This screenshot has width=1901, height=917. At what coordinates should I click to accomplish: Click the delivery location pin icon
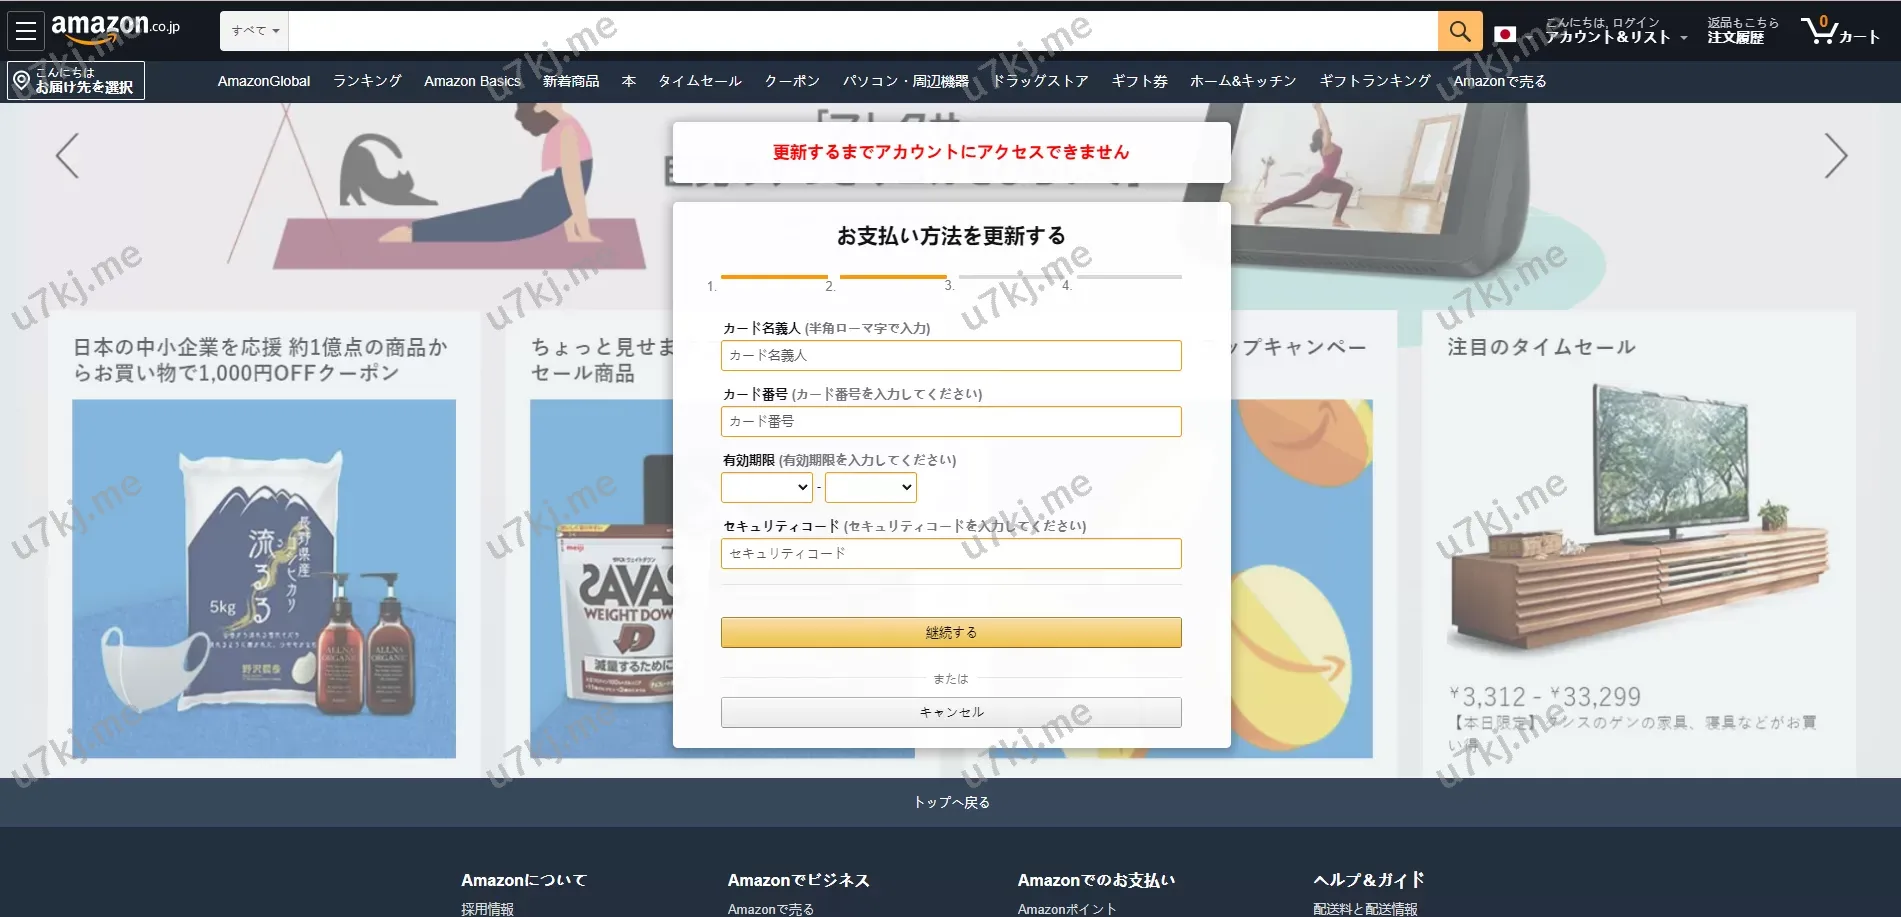coord(21,81)
